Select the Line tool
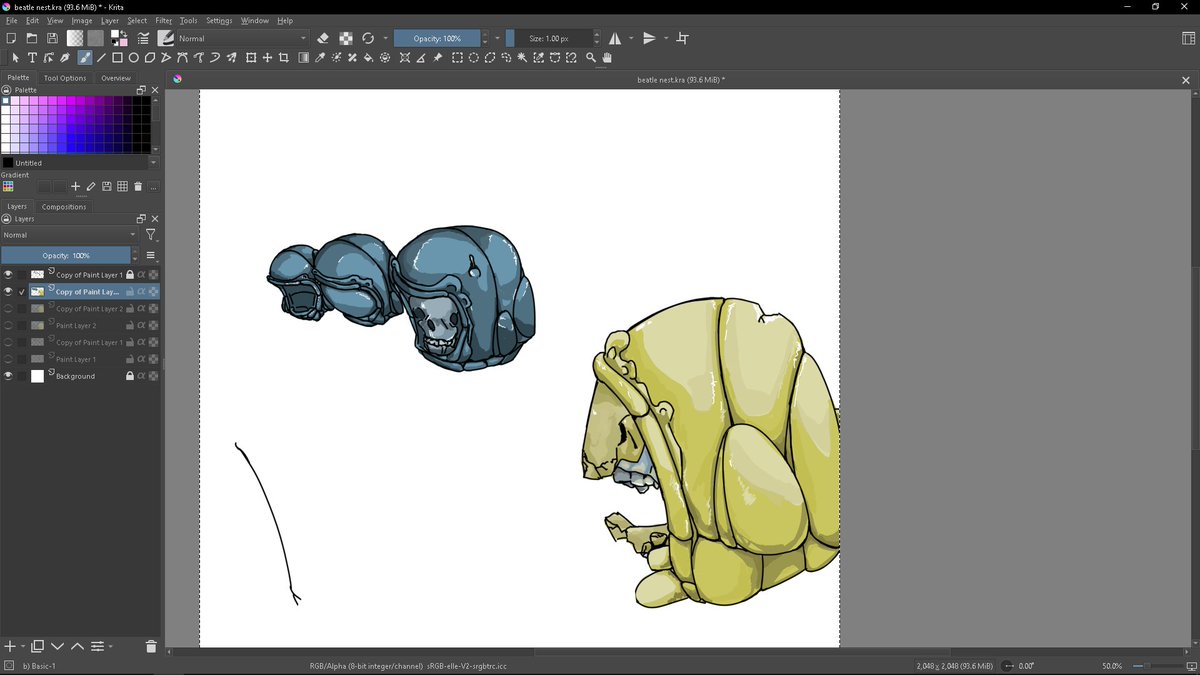 [x=101, y=58]
